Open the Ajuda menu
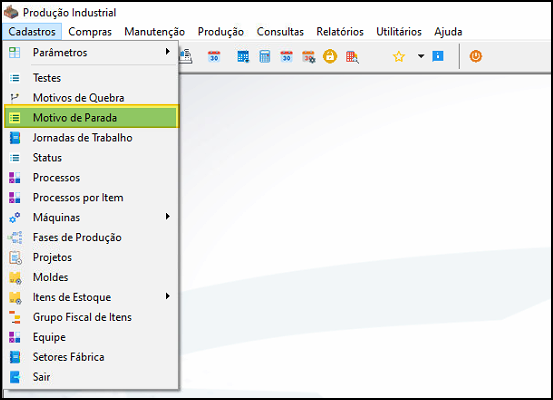This screenshot has width=553, height=400. pos(448,32)
